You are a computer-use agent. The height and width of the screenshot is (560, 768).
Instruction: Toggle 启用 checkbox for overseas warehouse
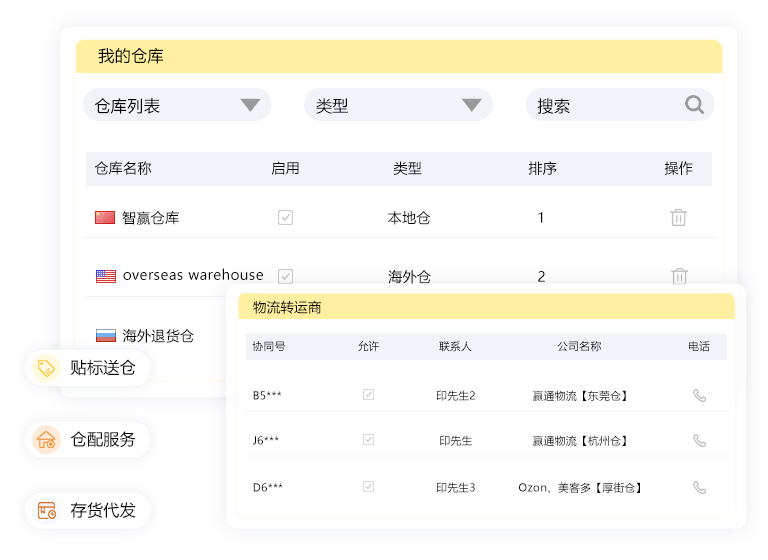point(285,276)
